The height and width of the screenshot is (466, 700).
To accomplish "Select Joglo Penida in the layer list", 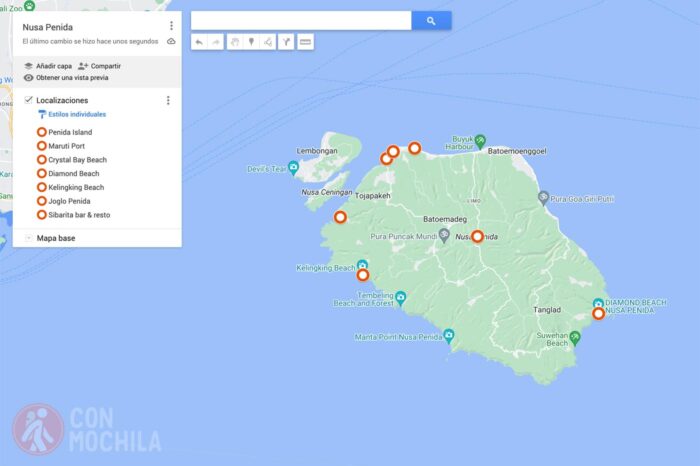I will click(x=64, y=201).
